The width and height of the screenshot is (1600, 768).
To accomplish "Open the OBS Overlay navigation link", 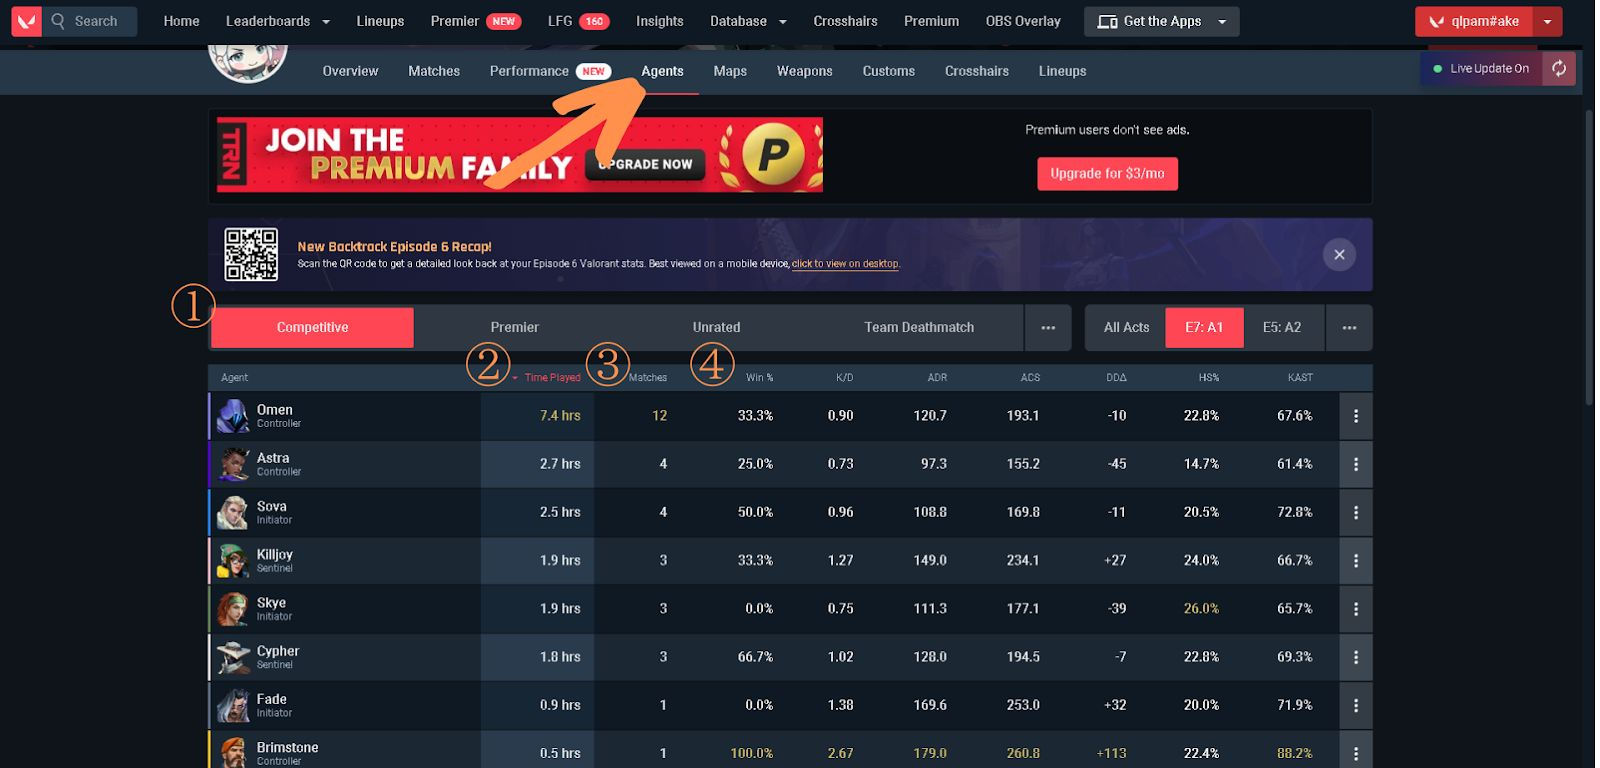I will 1023,21.
